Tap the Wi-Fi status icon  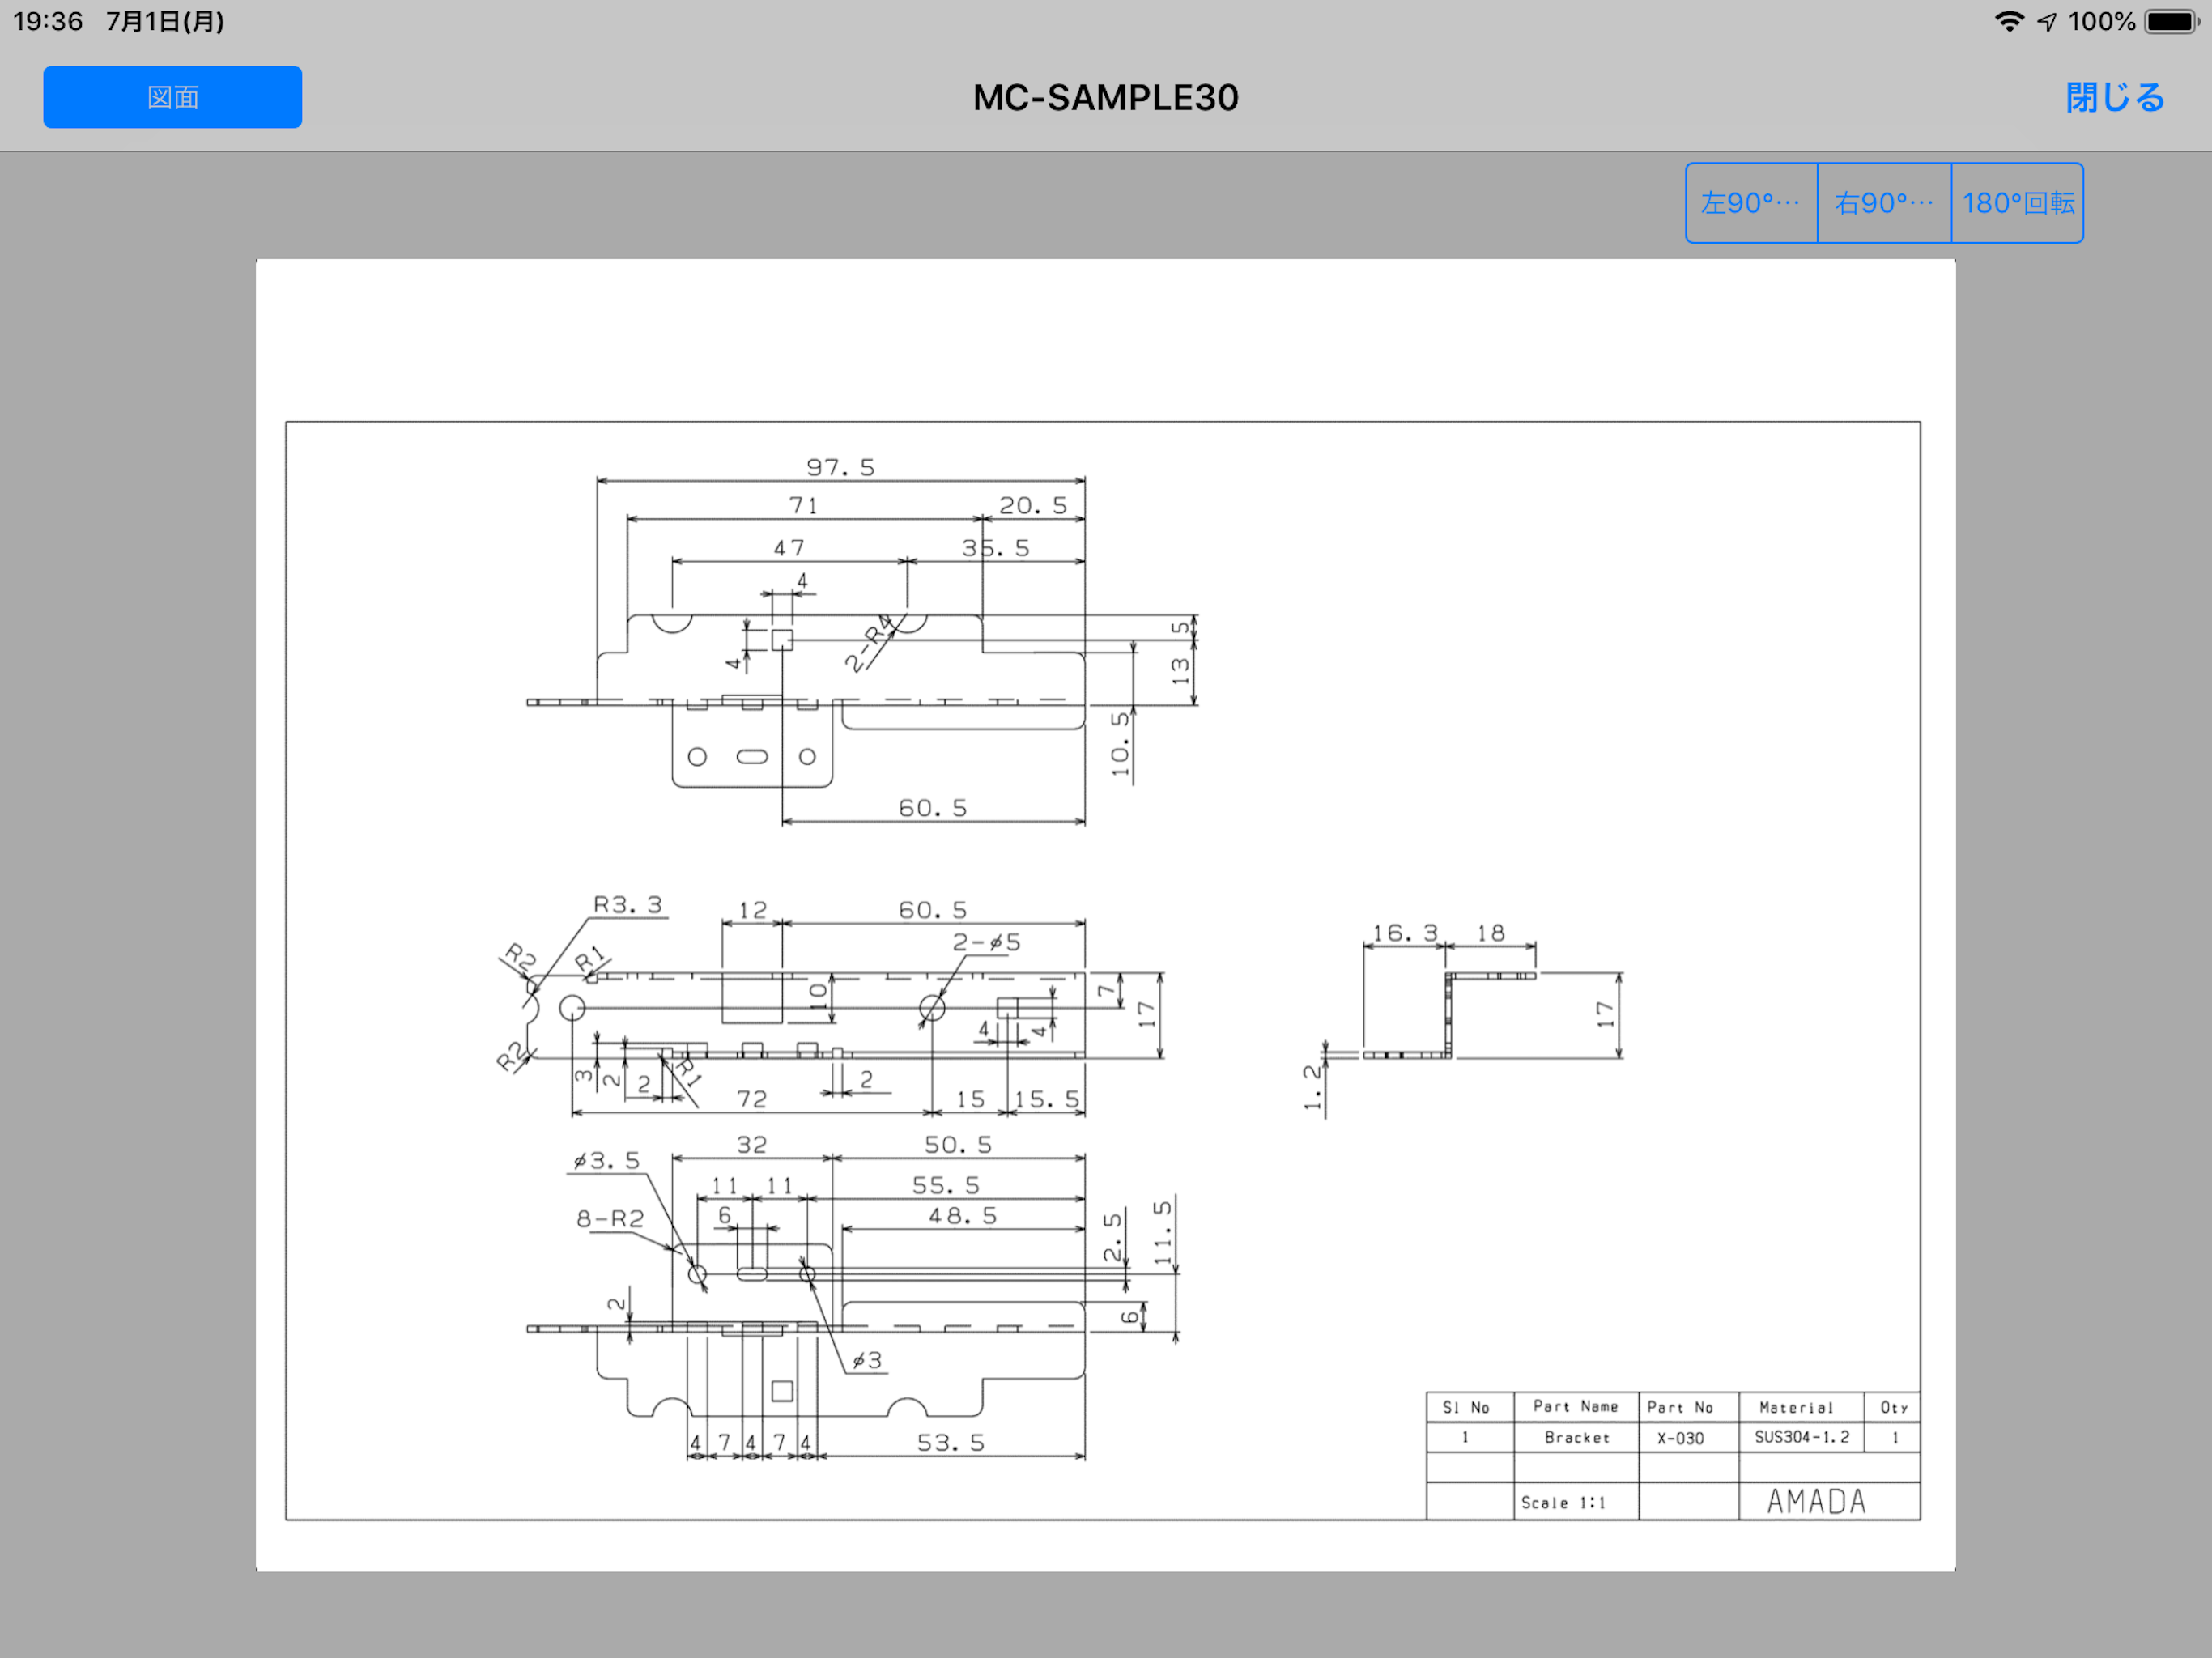click(2009, 21)
